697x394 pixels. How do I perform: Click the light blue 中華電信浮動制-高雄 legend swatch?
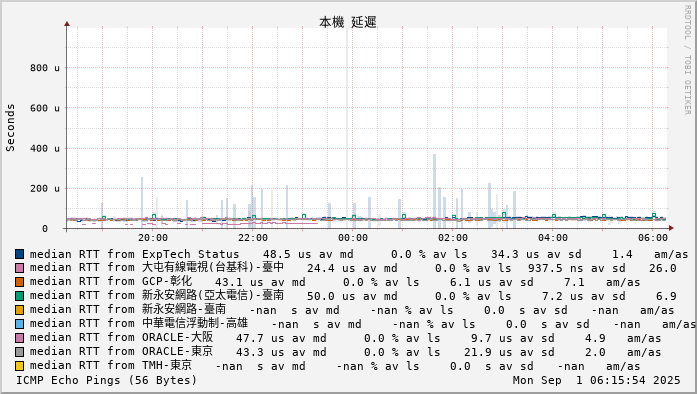(19, 324)
